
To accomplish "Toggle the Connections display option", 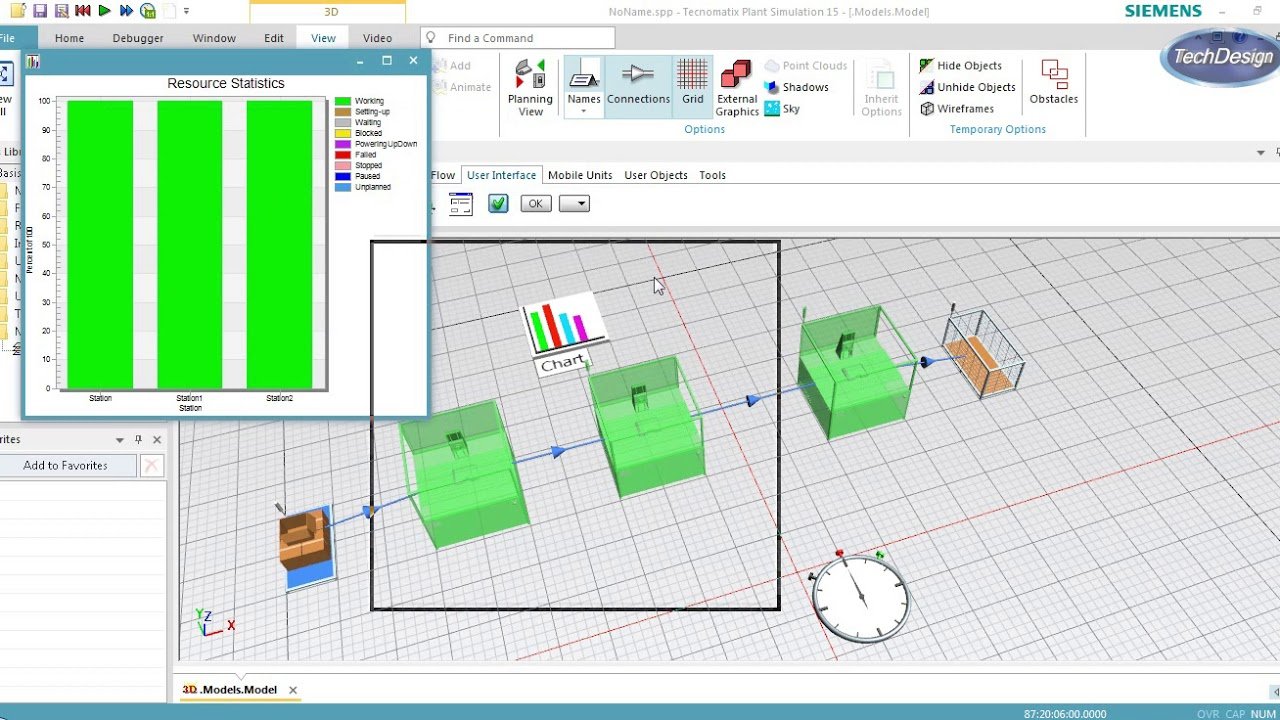I will click(638, 82).
